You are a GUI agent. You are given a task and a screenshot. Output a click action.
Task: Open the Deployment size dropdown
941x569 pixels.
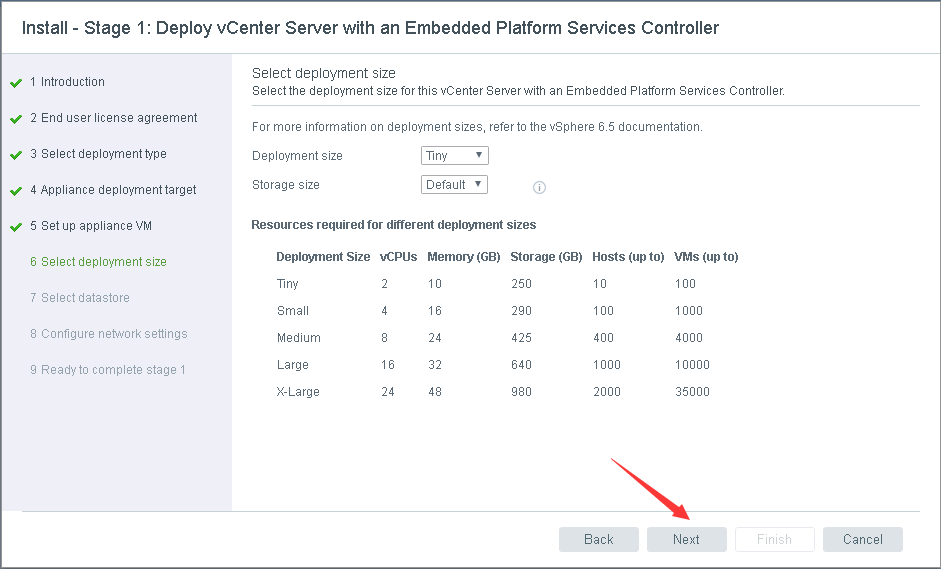point(455,155)
